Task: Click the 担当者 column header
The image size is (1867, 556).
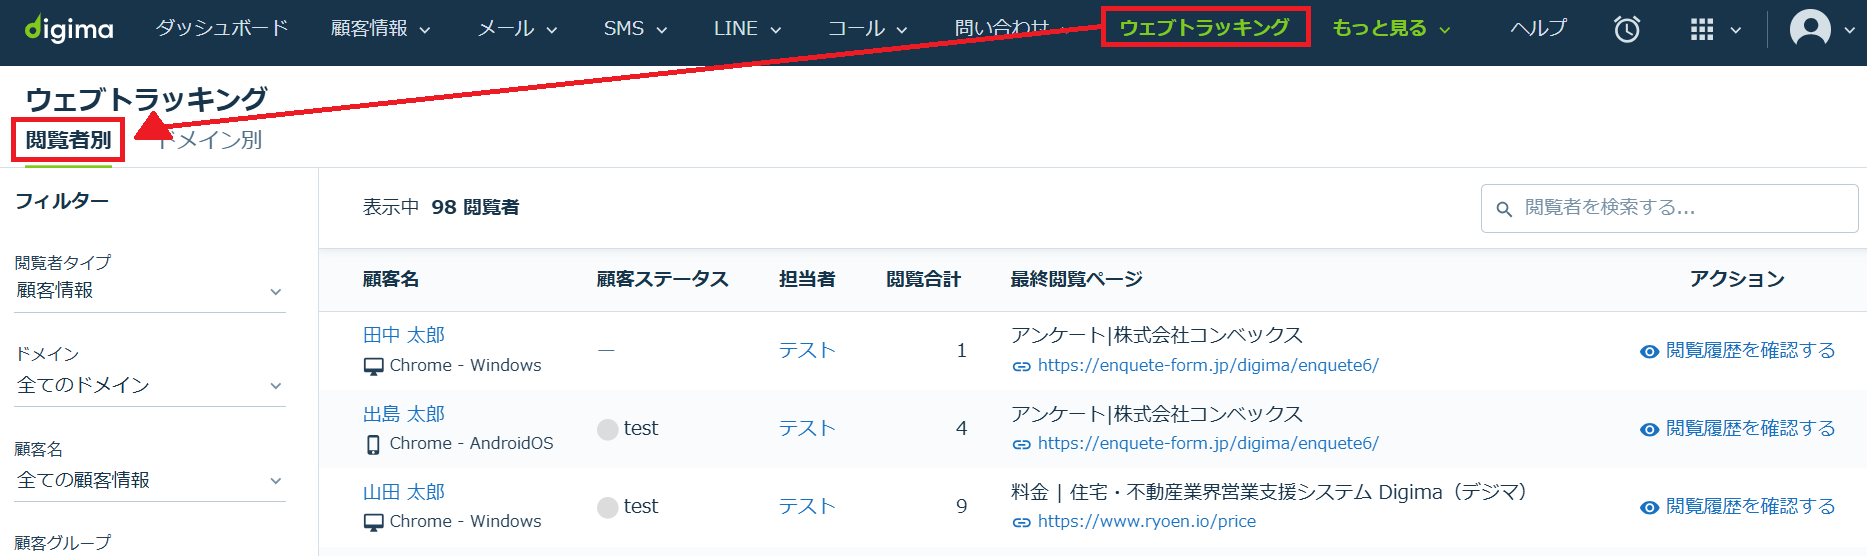Action: click(807, 279)
